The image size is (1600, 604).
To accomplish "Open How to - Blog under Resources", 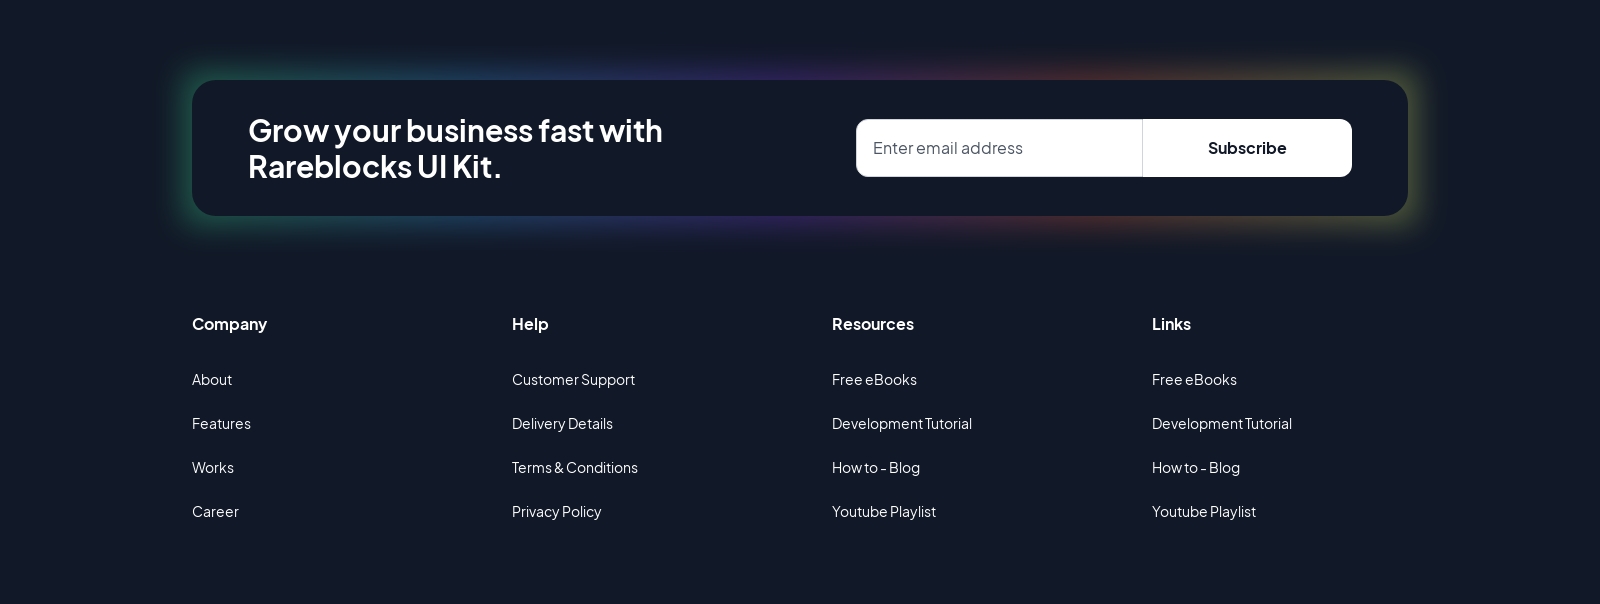I will coord(876,467).
